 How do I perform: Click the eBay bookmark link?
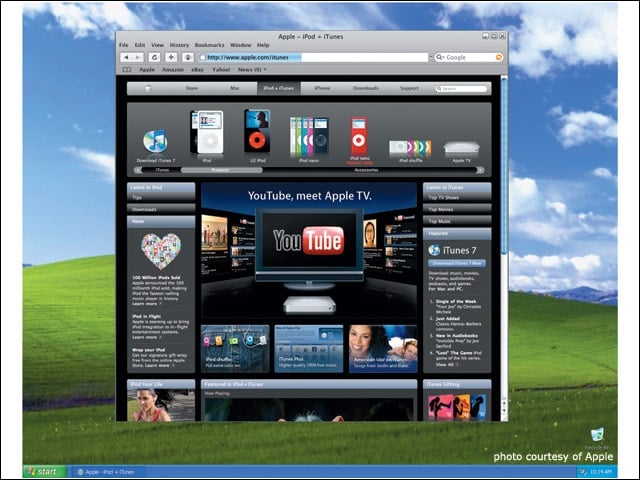[x=198, y=70]
